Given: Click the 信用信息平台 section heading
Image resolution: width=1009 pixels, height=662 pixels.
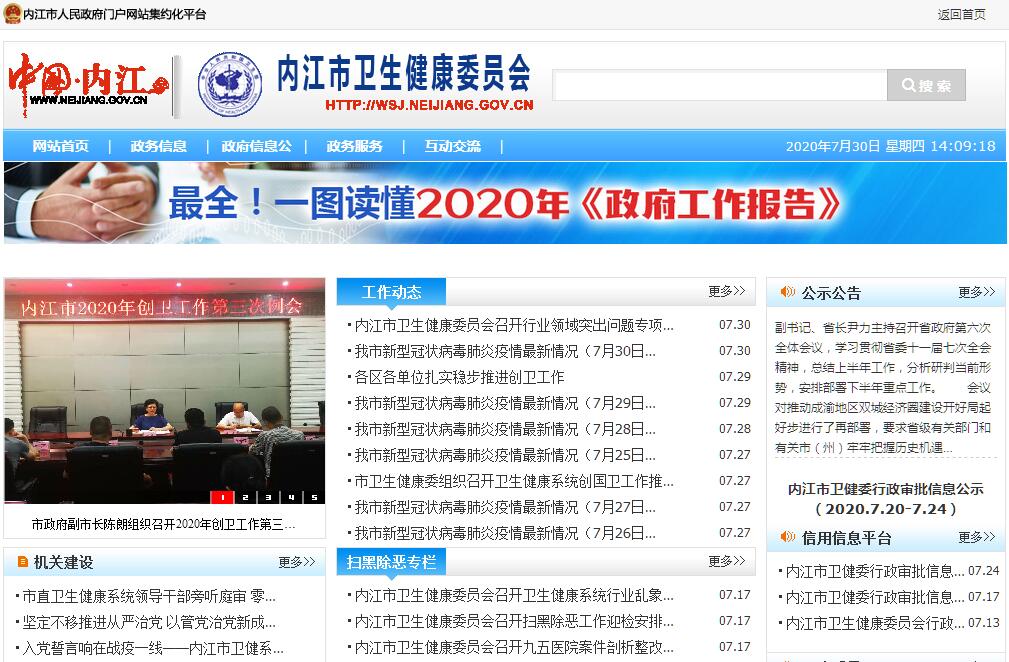Looking at the screenshot, I should [x=846, y=538].
